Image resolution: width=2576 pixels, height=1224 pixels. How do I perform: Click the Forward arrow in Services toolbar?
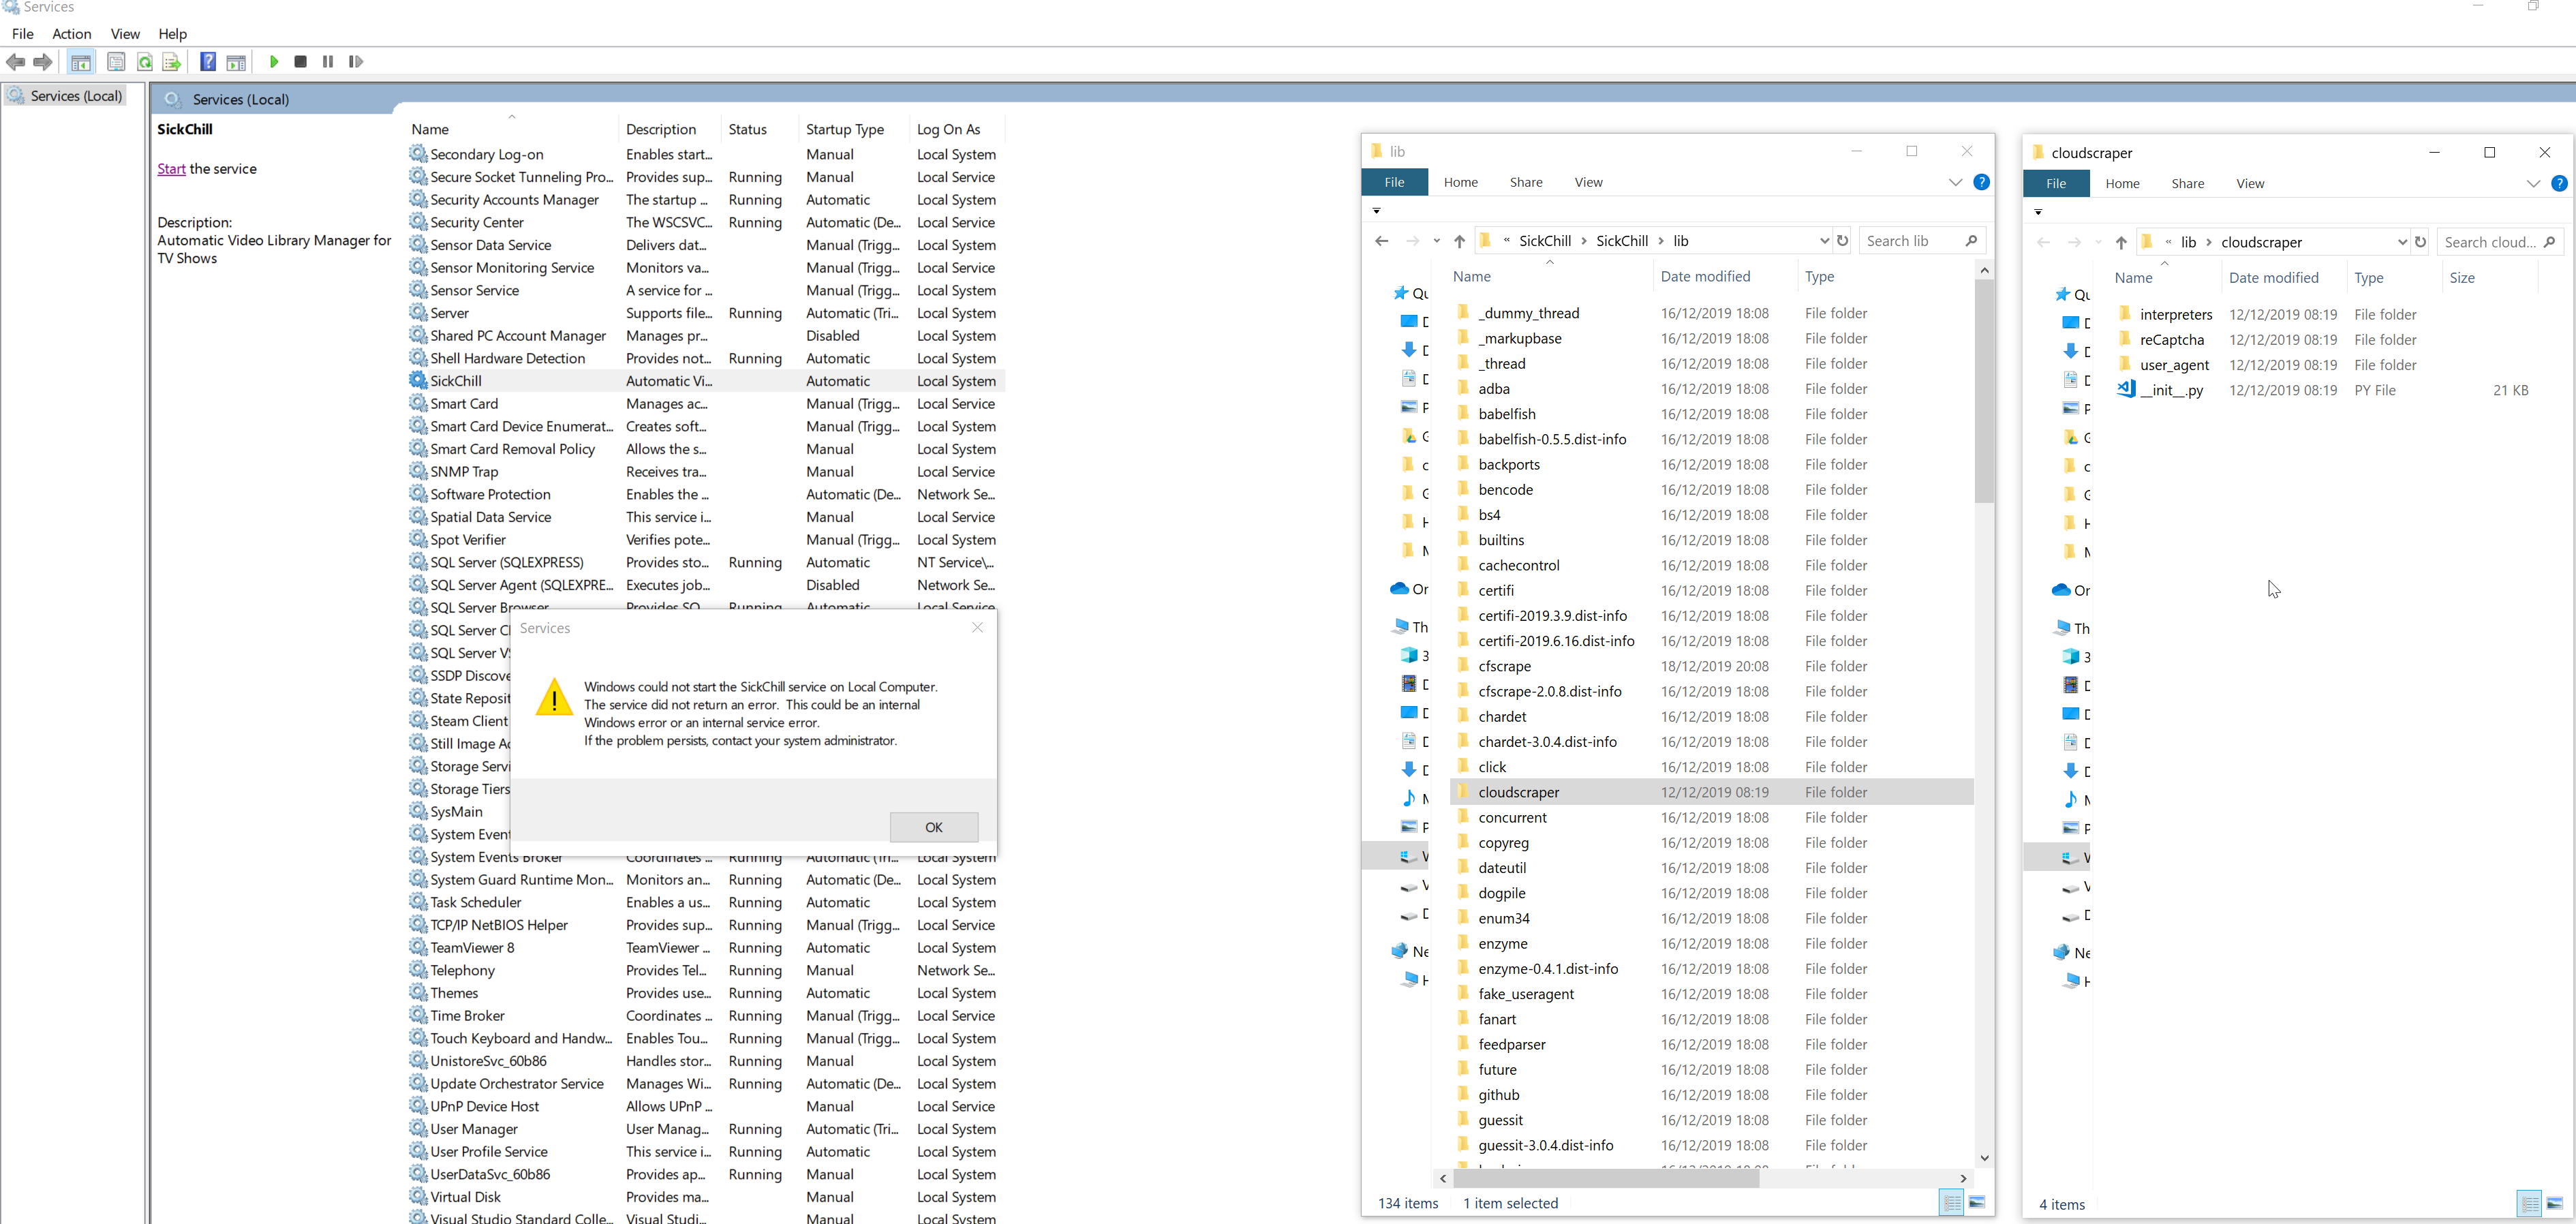[x=42, y=62]
